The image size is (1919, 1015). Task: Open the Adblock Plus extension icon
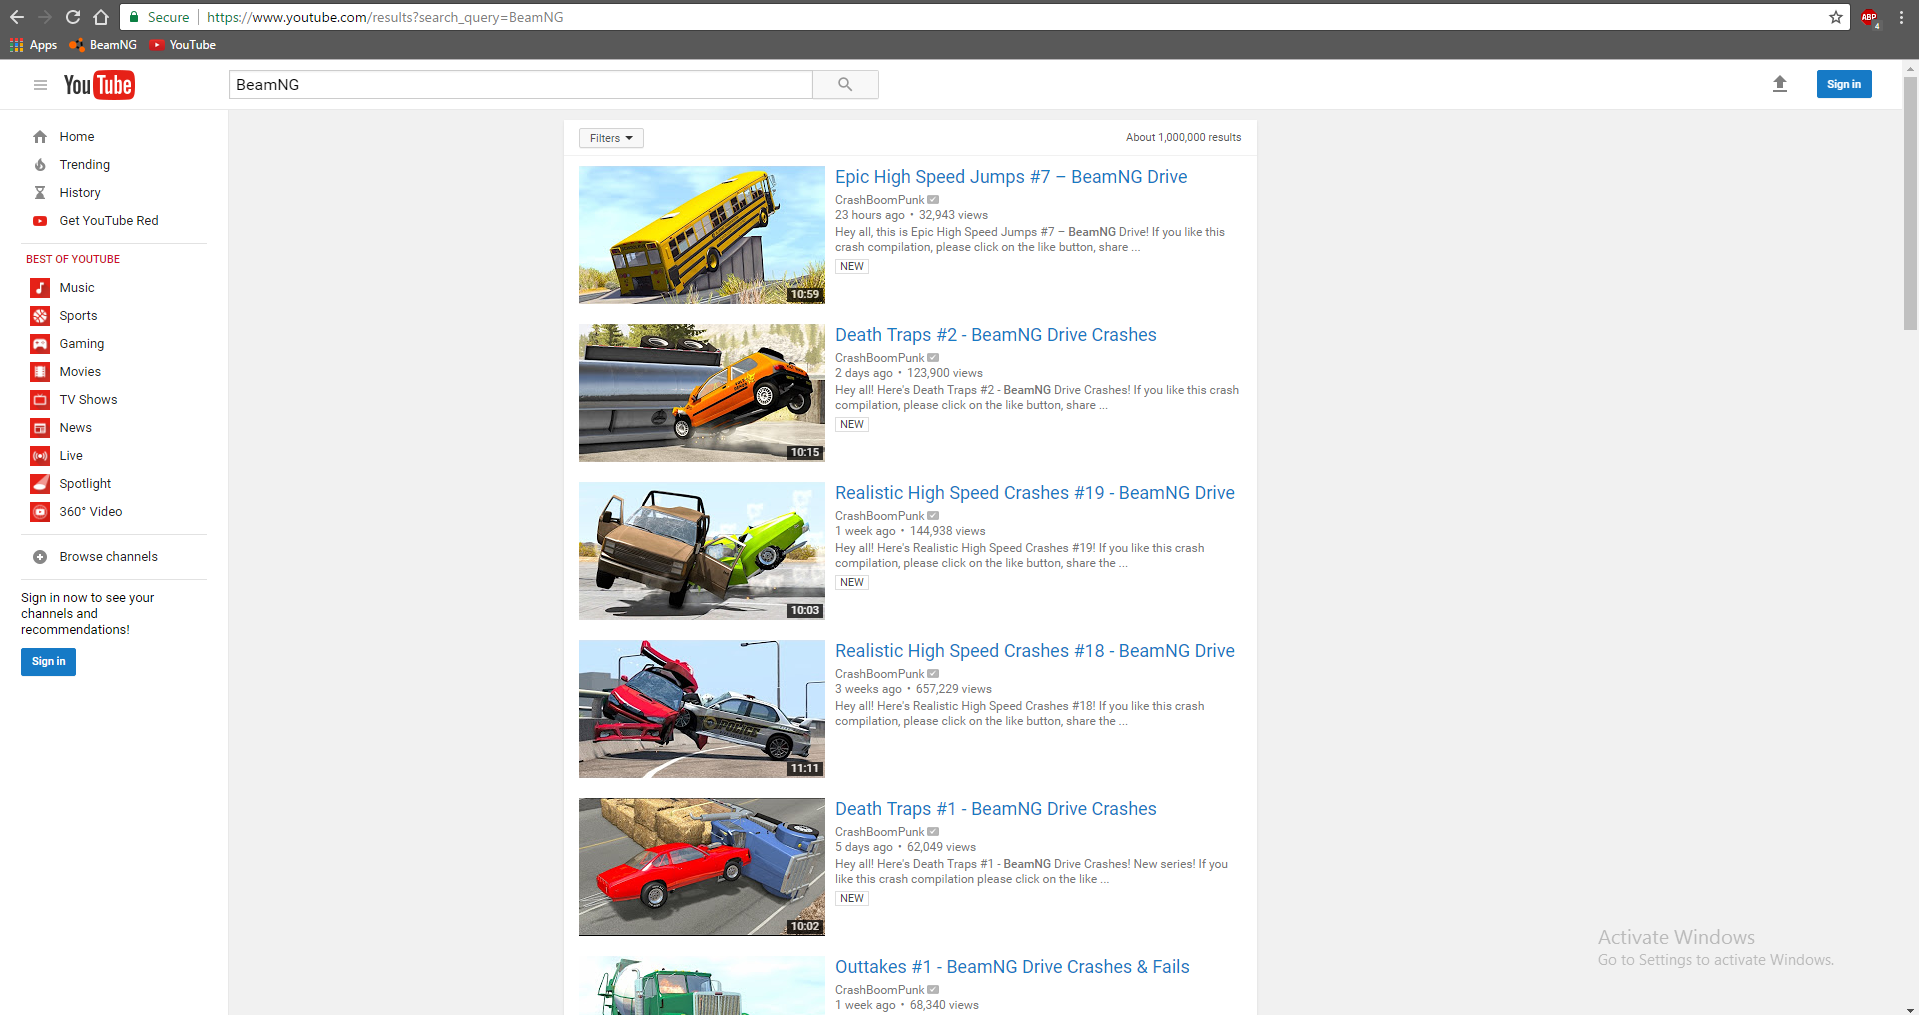click(x=1869, y=17)
